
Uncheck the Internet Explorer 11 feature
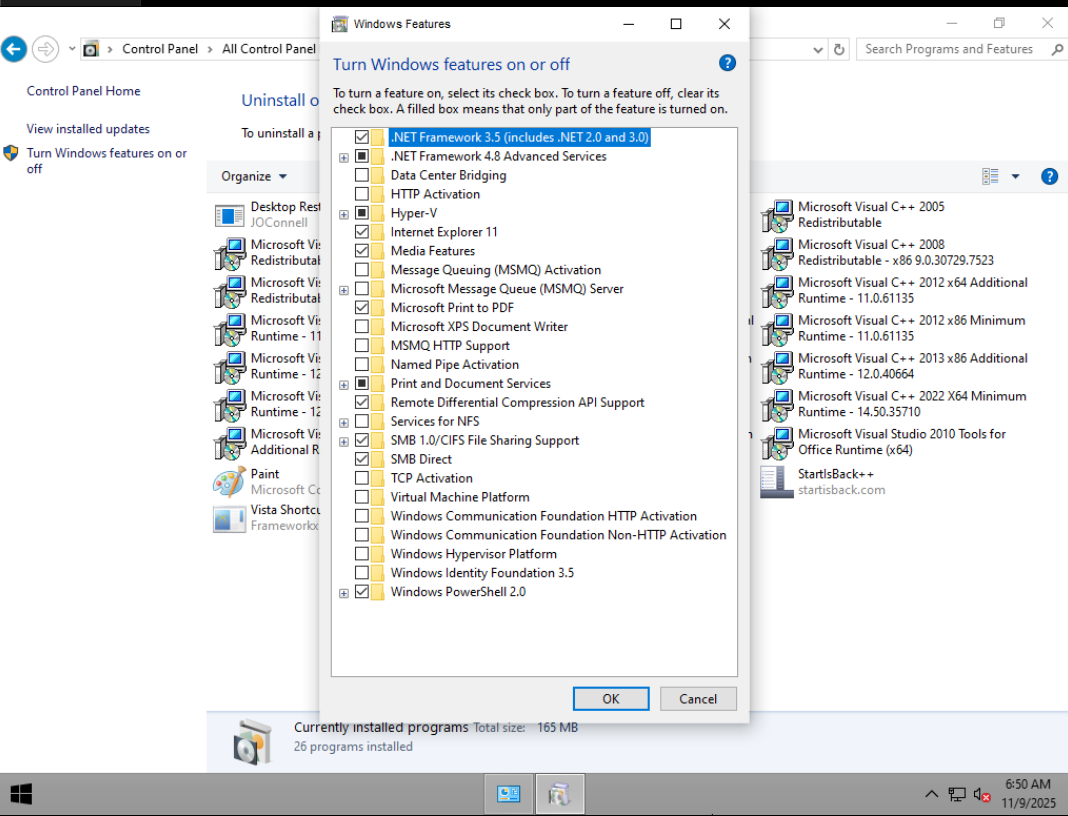[362, 232]
